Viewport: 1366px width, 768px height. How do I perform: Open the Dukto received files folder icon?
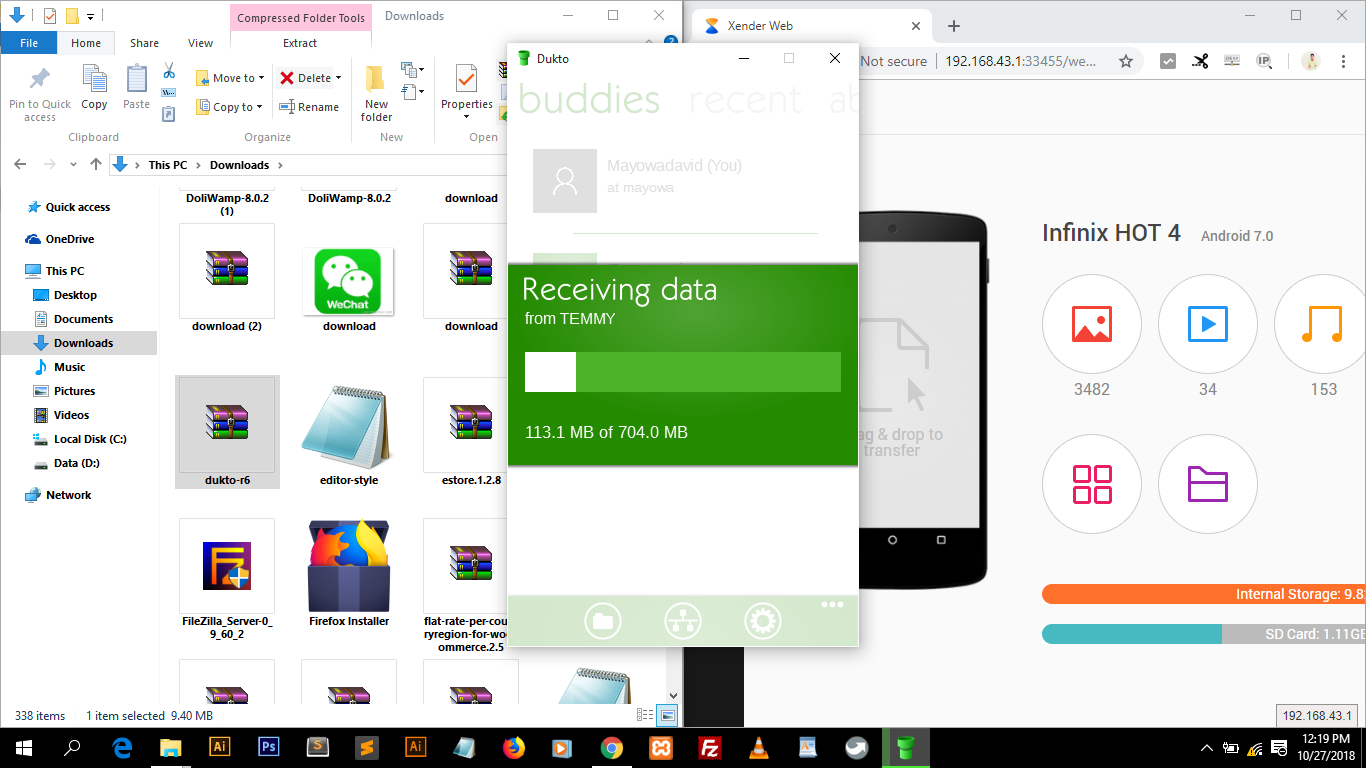click(603, 621)
